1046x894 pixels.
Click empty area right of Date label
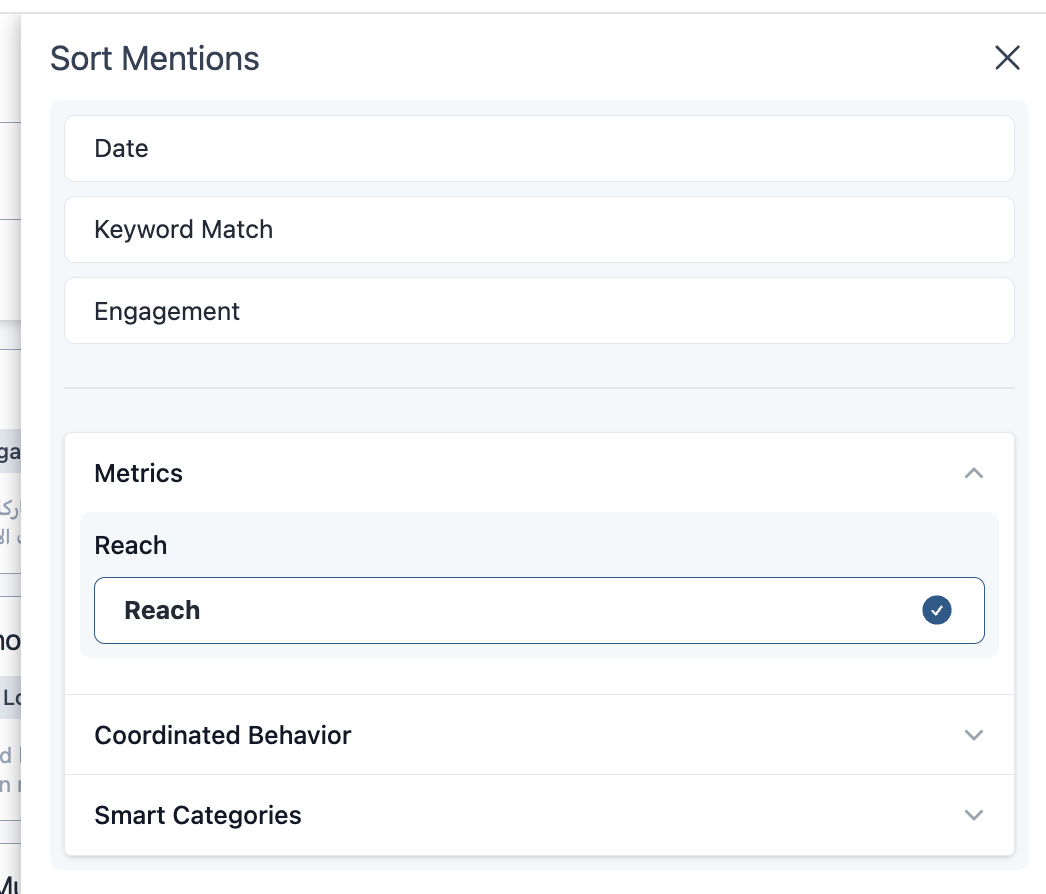point(600,149)
